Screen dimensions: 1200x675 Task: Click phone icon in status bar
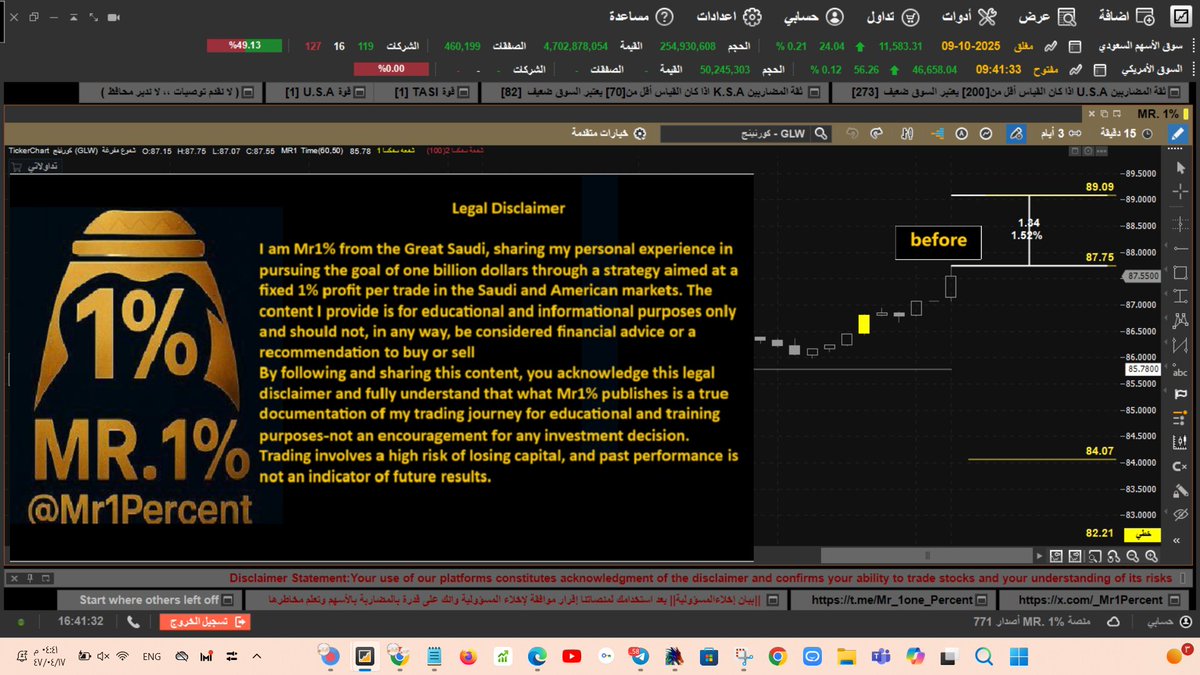[135, 622]
